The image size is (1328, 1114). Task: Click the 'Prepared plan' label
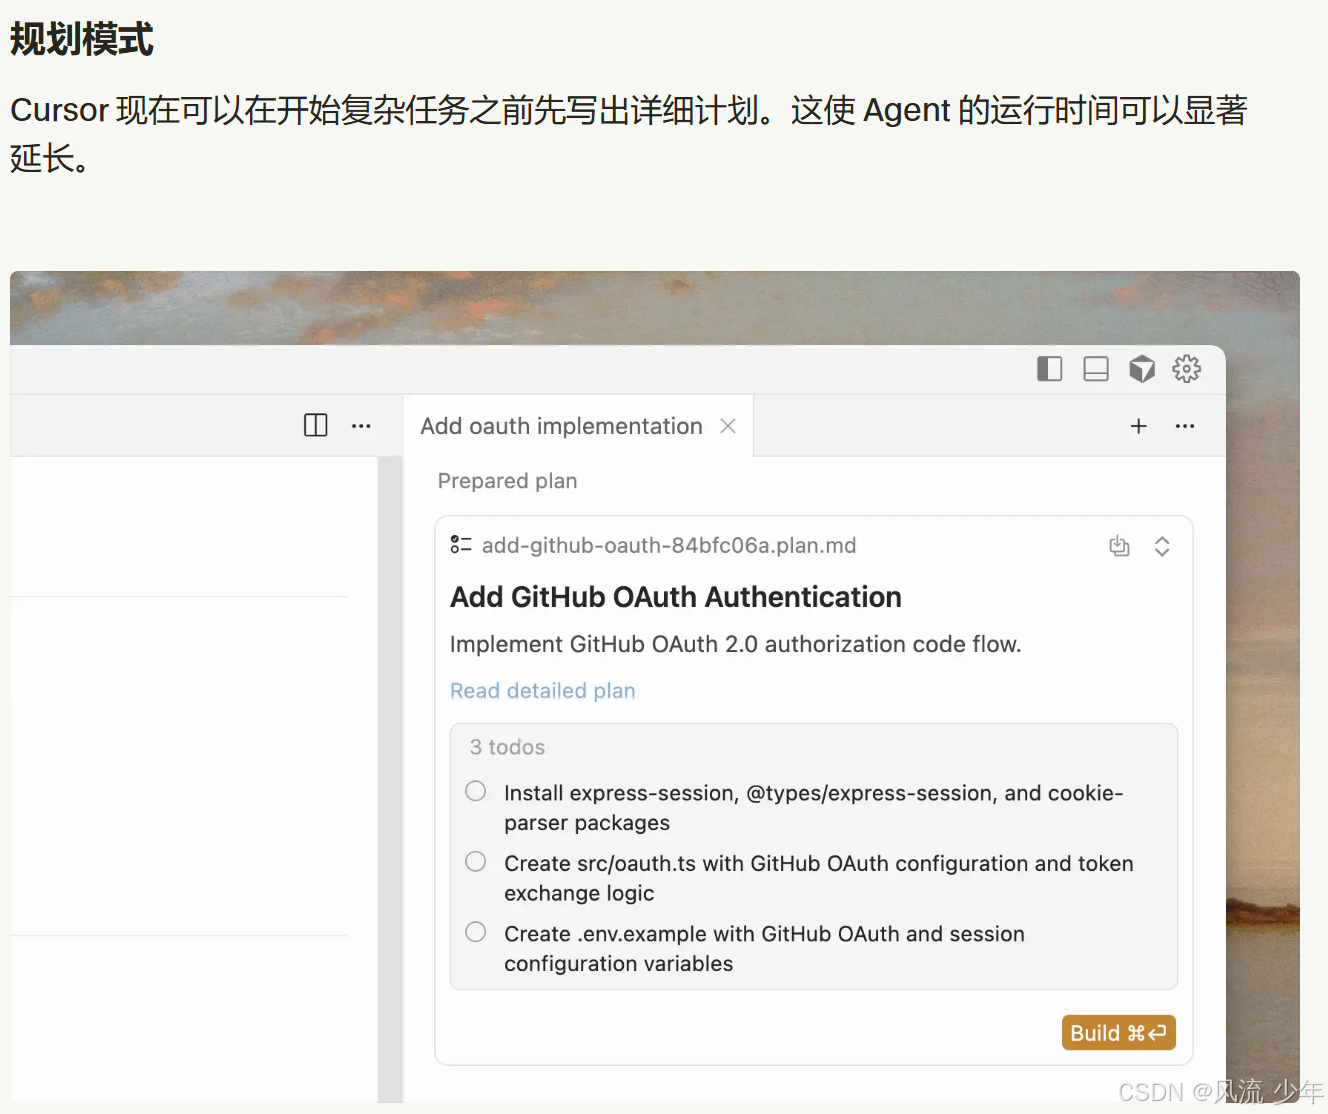pyautogui.click(x=507, y=481)
